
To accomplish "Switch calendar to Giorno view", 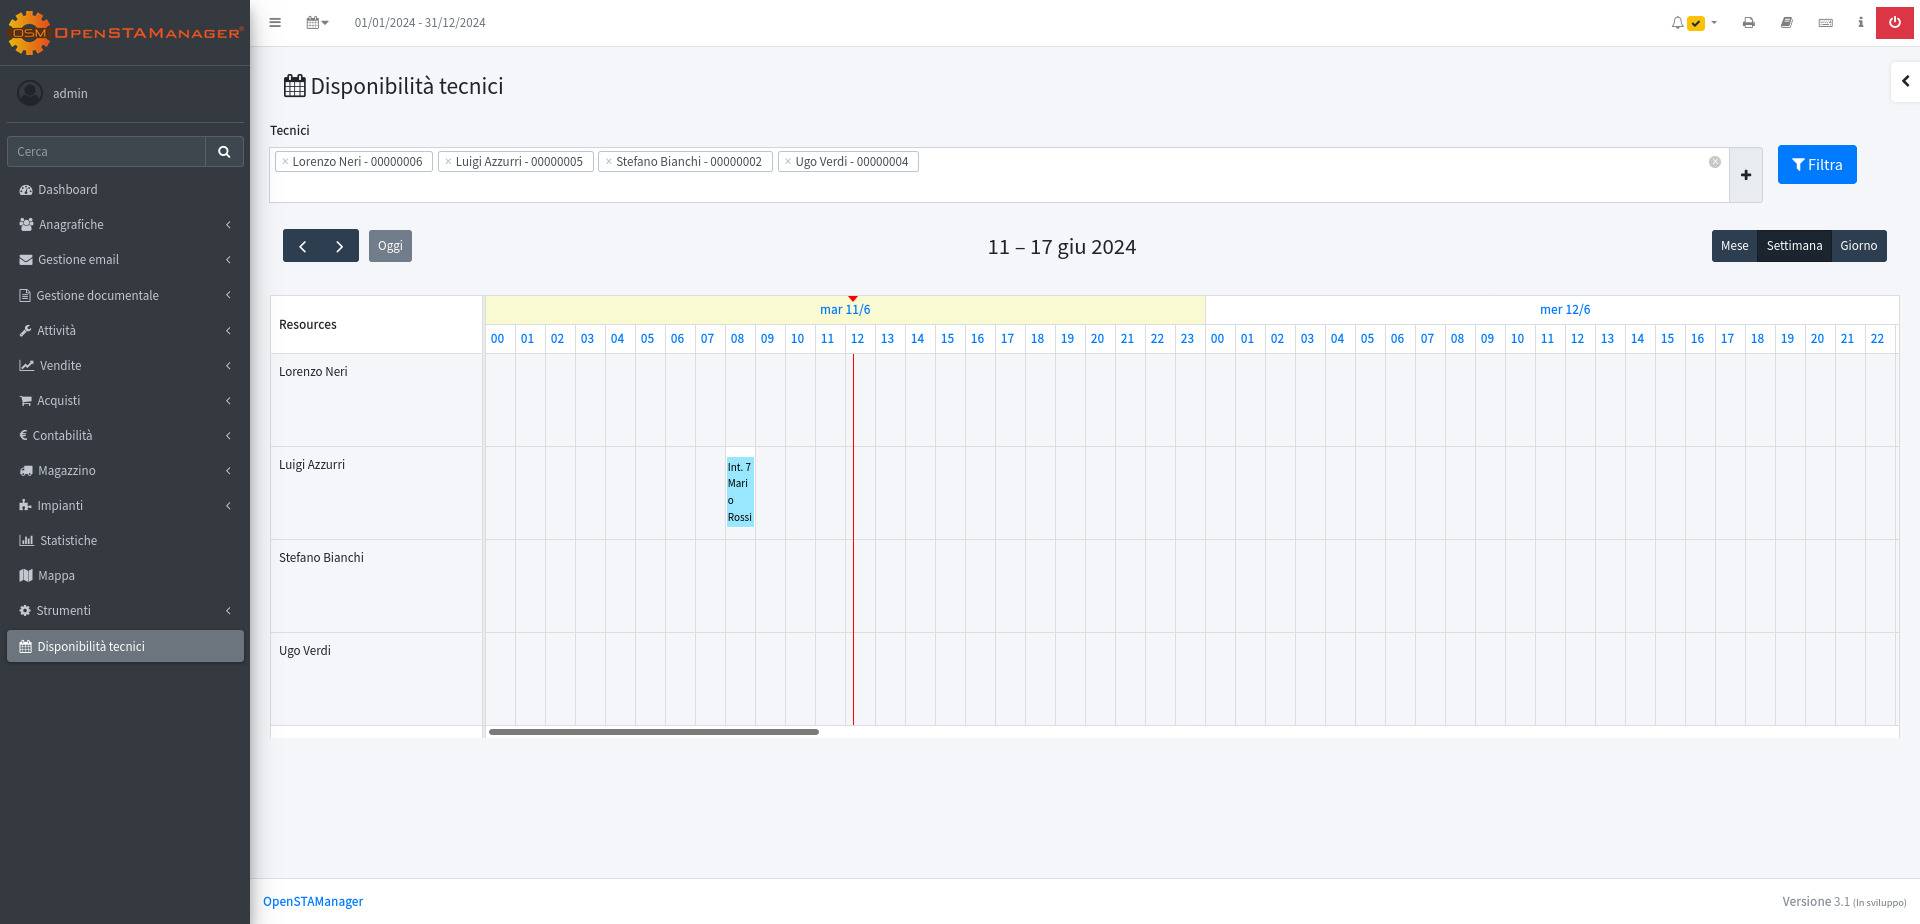I will tap(1858, 246).
